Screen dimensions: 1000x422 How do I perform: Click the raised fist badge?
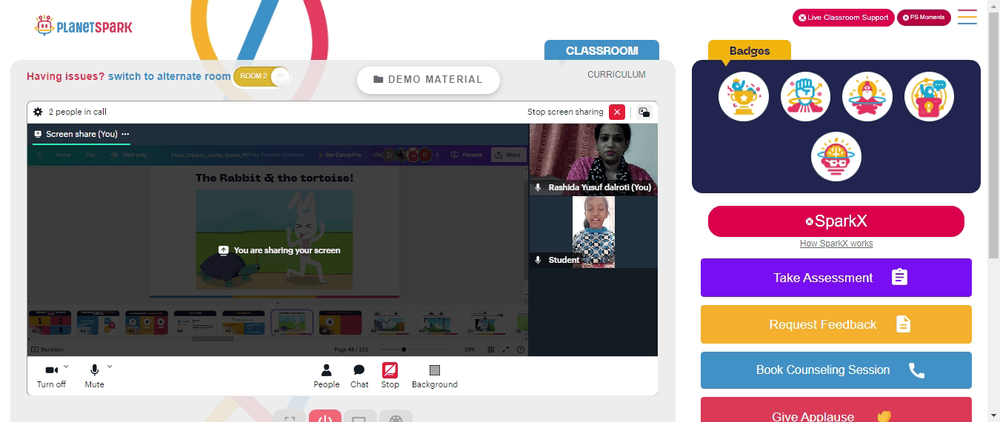coord(805,96)
